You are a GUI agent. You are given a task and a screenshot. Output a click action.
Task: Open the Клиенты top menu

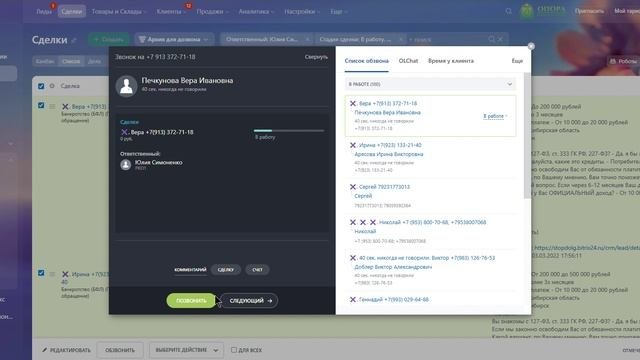[x=171, y=11]
